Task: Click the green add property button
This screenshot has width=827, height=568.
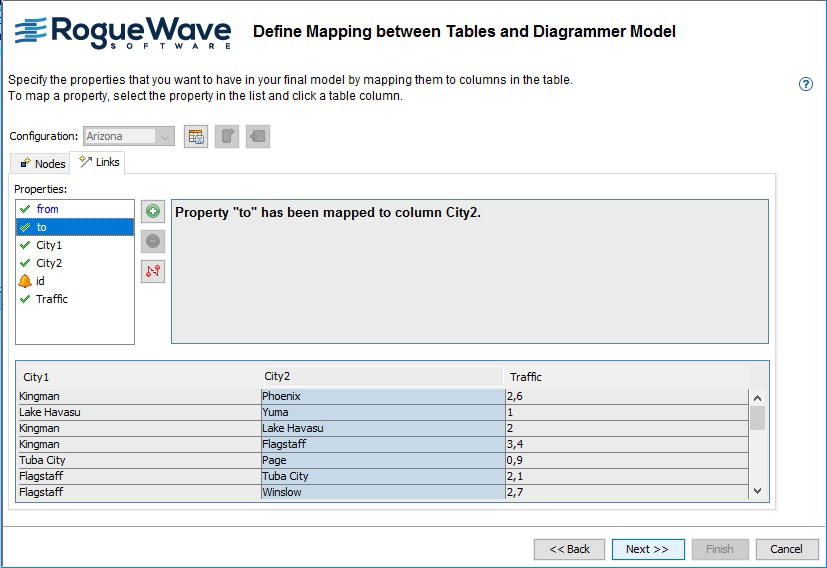Action: point(153,211)
